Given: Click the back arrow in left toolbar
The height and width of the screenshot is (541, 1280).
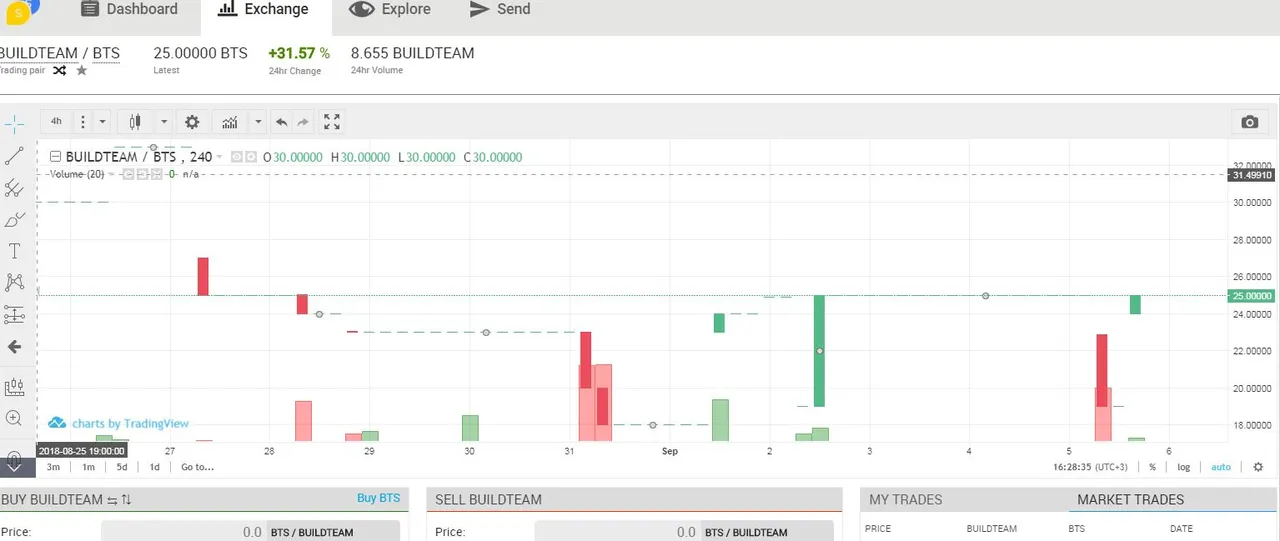Looking at the screenshot, I should click(x=14, y=347).
